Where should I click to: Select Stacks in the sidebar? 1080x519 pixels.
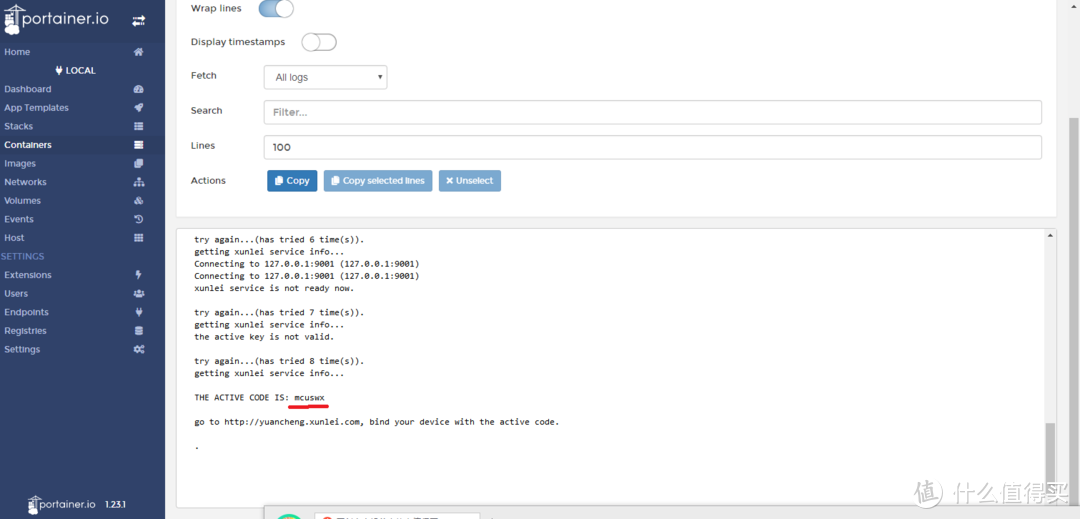point(19,127)
